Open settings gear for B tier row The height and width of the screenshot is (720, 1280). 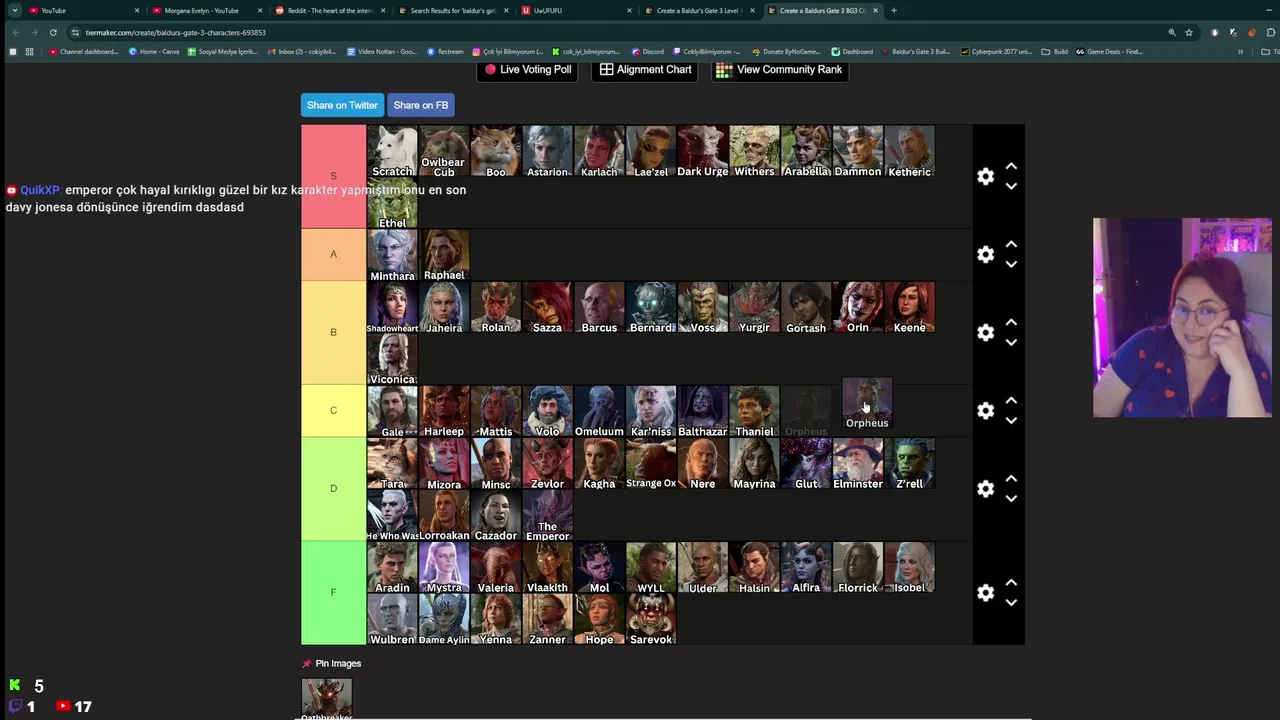pyautogui.click(x=985, y=332)
